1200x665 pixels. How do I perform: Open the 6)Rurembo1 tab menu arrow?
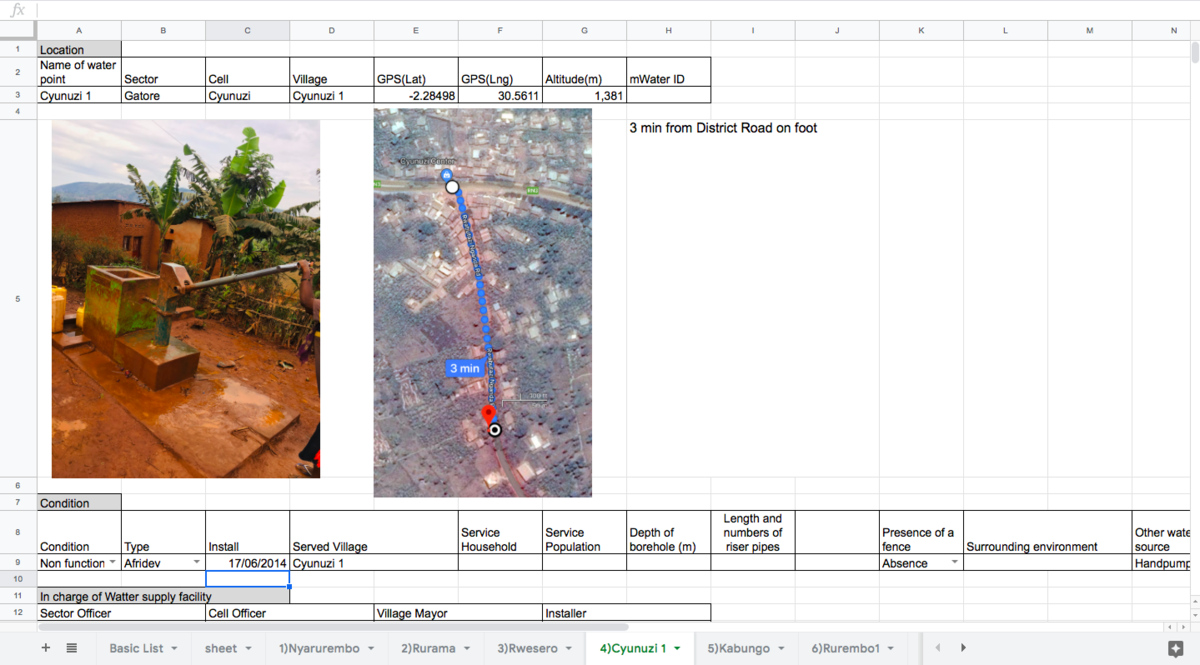click(x=890, y=649)
